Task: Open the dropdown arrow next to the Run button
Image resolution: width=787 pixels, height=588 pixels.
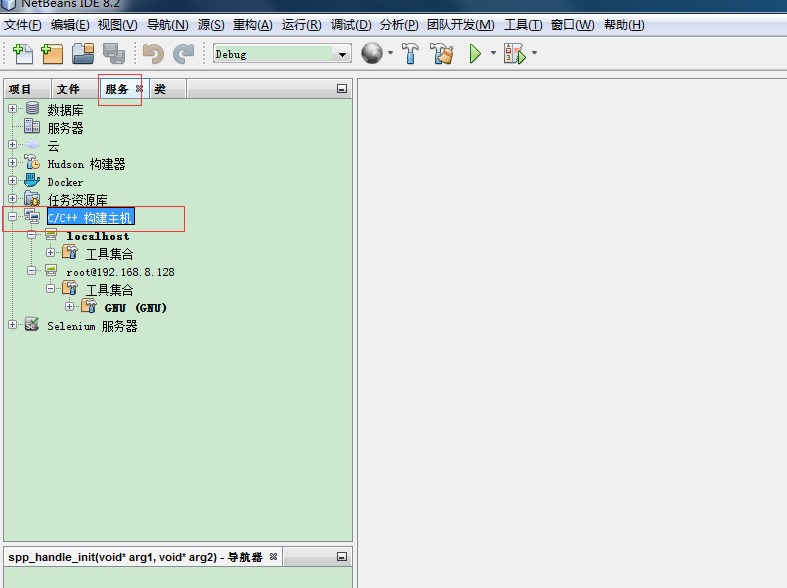Action: click(x=493, y=53)
